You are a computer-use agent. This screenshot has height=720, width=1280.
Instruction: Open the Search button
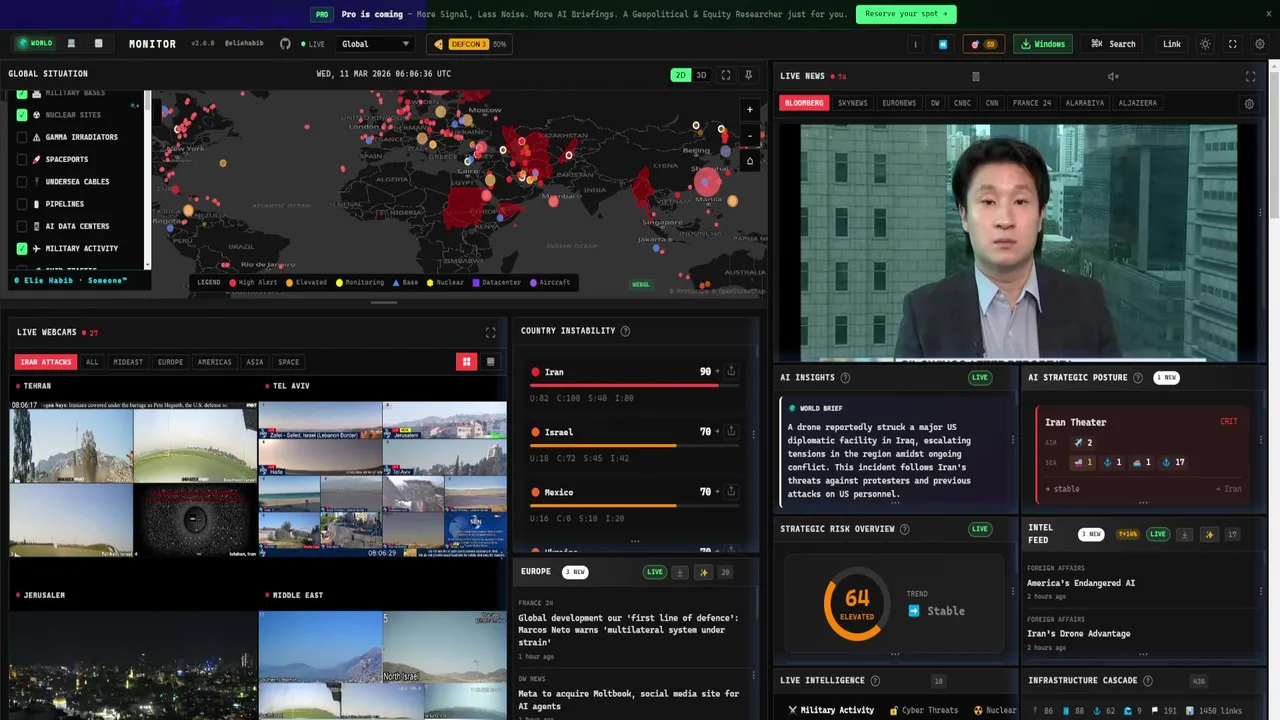coord(1113,44)
